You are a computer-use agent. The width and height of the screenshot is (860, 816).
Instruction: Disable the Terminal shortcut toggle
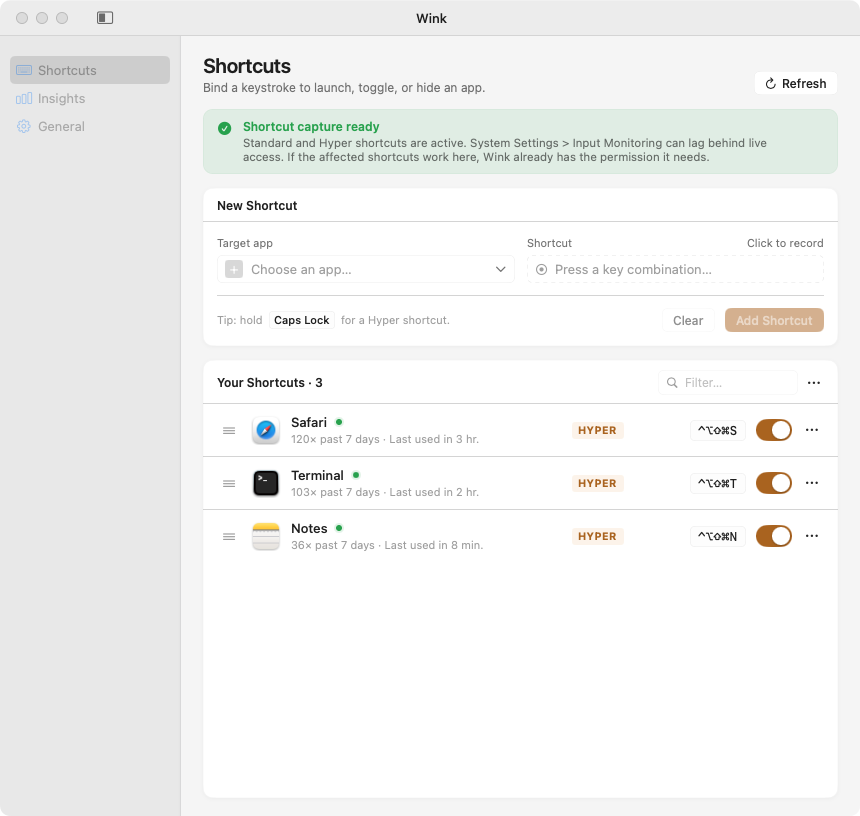[x=773, y=483]
